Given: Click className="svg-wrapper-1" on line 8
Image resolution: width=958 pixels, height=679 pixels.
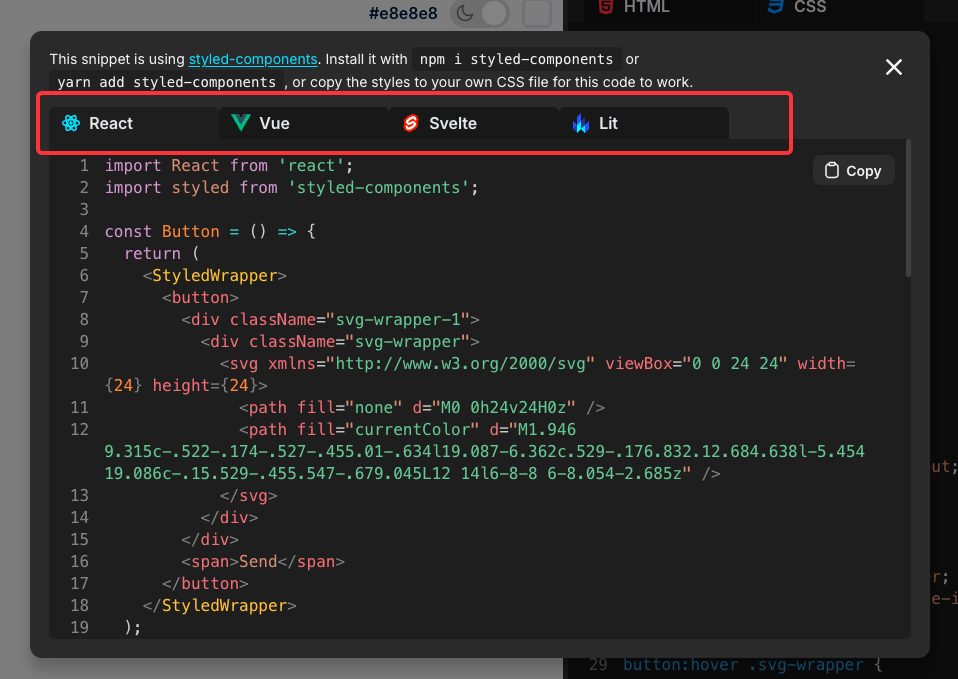Looking at the screenshot, I should 349,320.
